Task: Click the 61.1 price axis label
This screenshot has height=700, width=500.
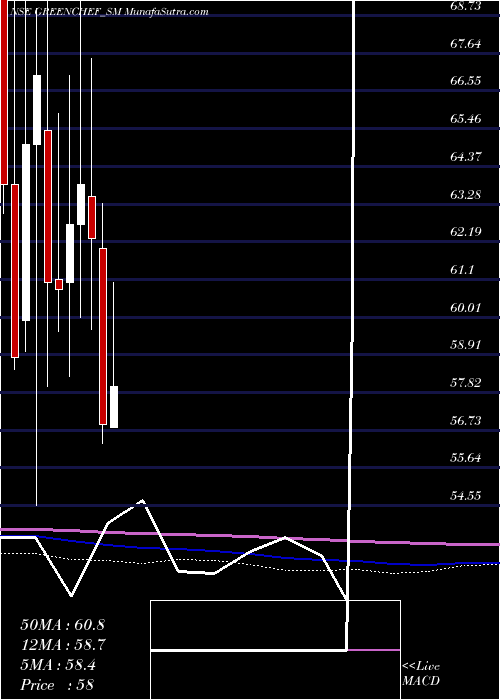Action: click(462, 270)
